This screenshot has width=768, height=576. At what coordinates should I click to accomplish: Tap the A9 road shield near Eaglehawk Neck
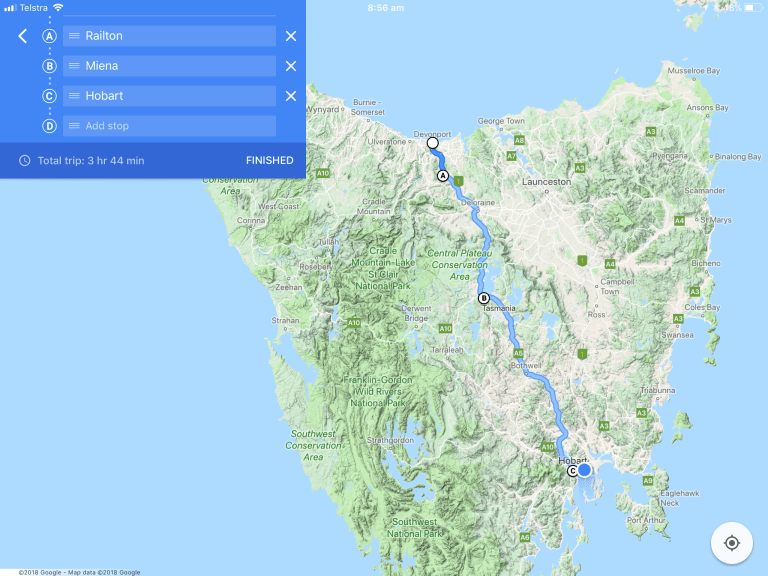tap(648, 481)
